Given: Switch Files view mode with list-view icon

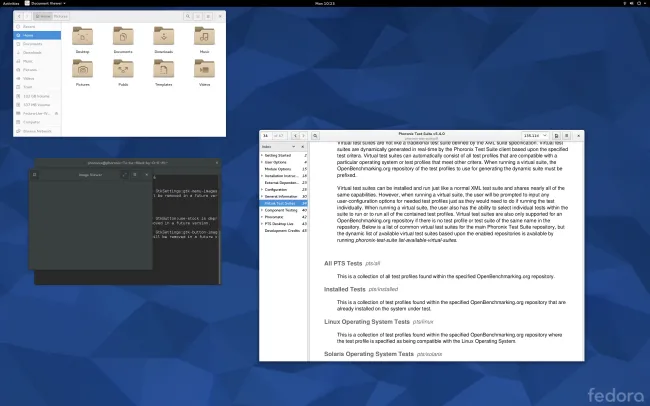Looking at the screenshot, I should (x=198, y=16).
